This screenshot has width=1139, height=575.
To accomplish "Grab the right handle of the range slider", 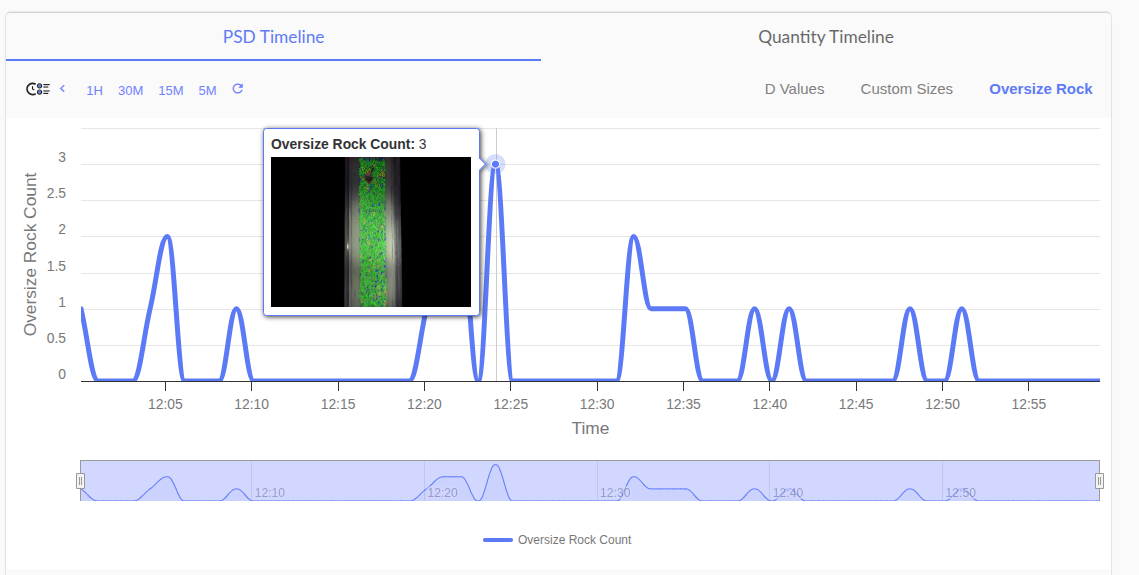I will tap(1099, 481).
